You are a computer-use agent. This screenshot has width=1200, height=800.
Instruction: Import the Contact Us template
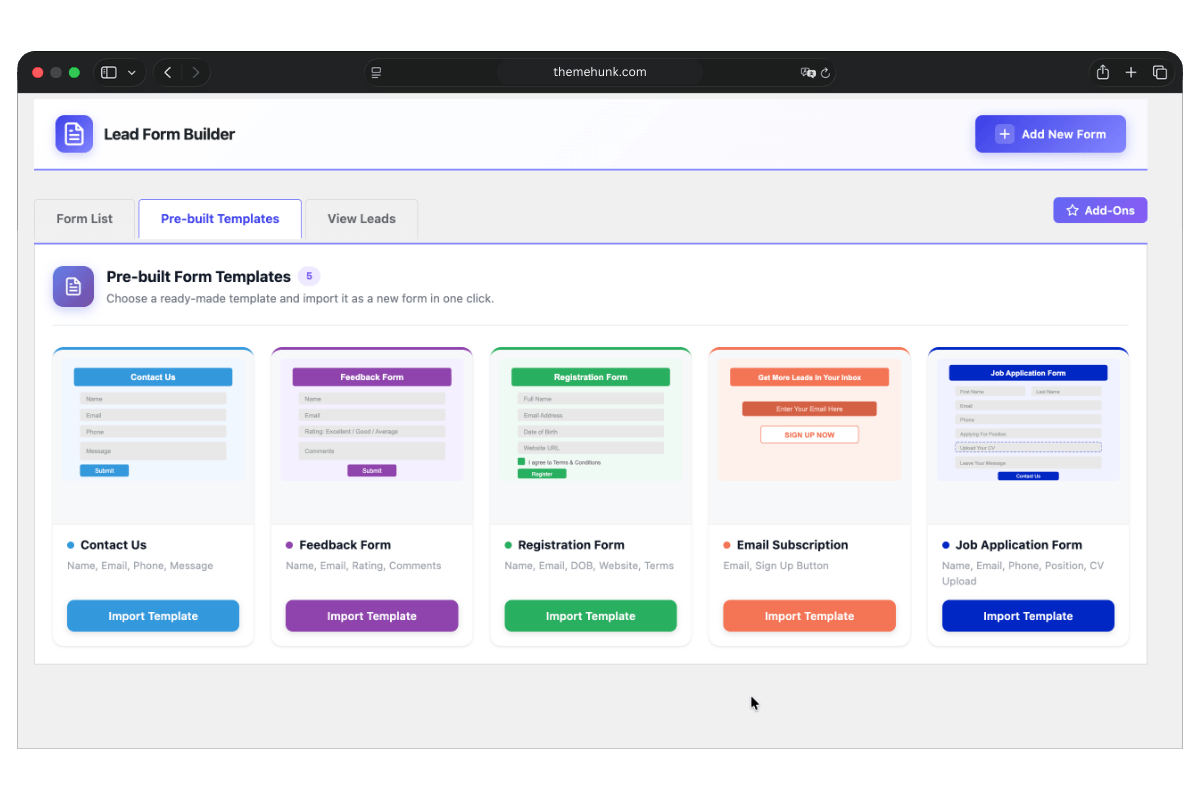coord(153,616)
